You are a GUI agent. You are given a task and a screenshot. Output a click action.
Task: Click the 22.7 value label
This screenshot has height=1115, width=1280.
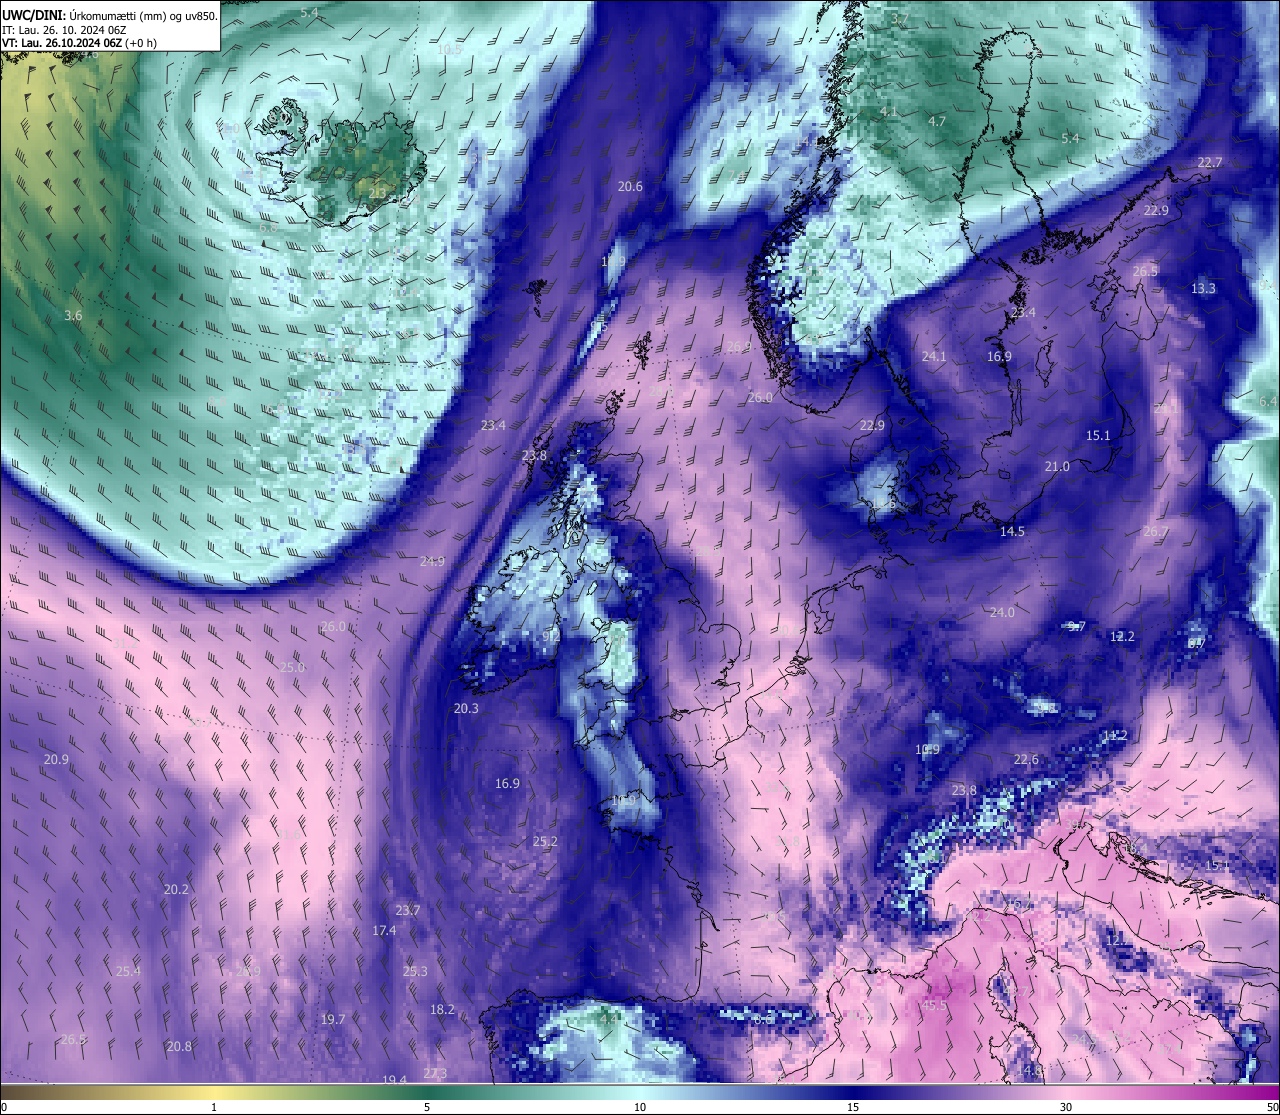click(x=1210, y=163)
